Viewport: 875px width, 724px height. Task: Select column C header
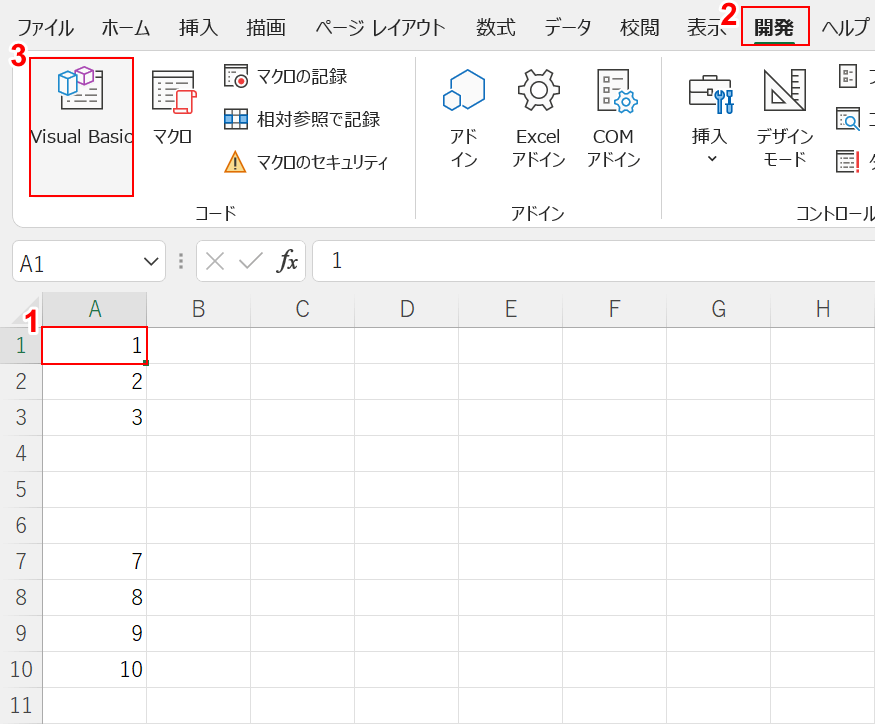(x=303, y=309)
